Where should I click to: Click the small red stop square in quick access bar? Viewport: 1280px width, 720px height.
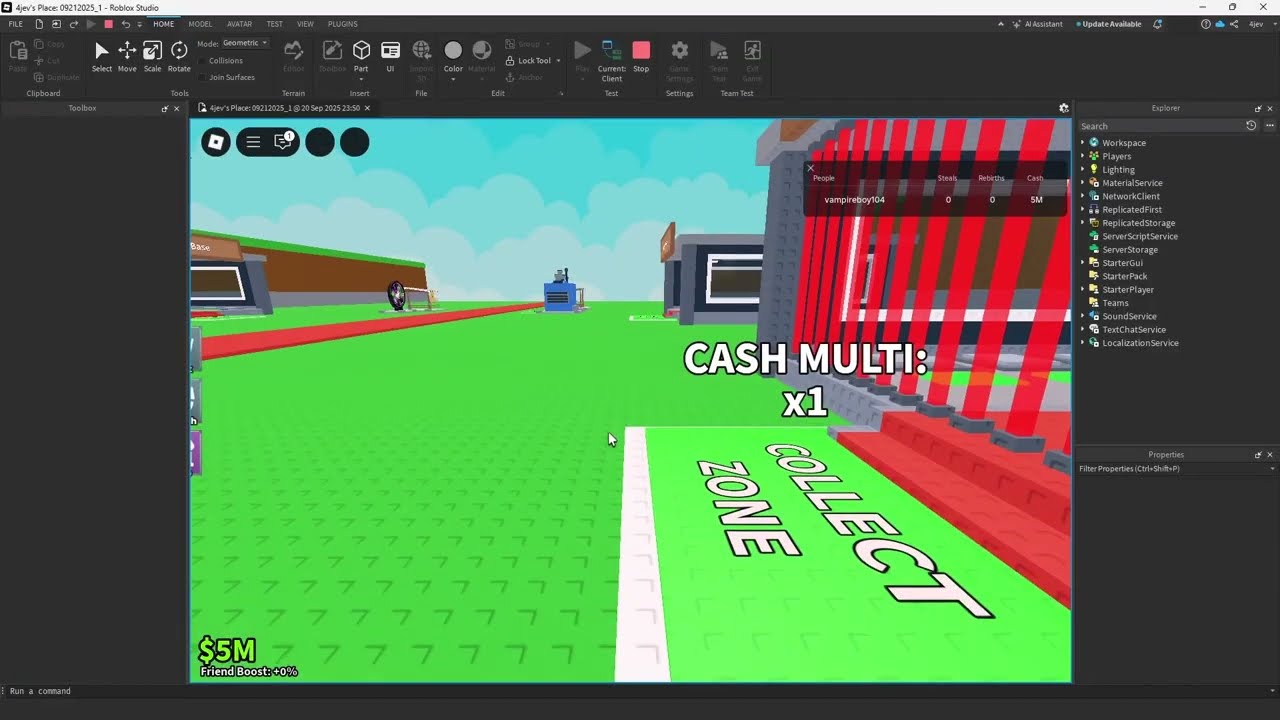[108, 24]
